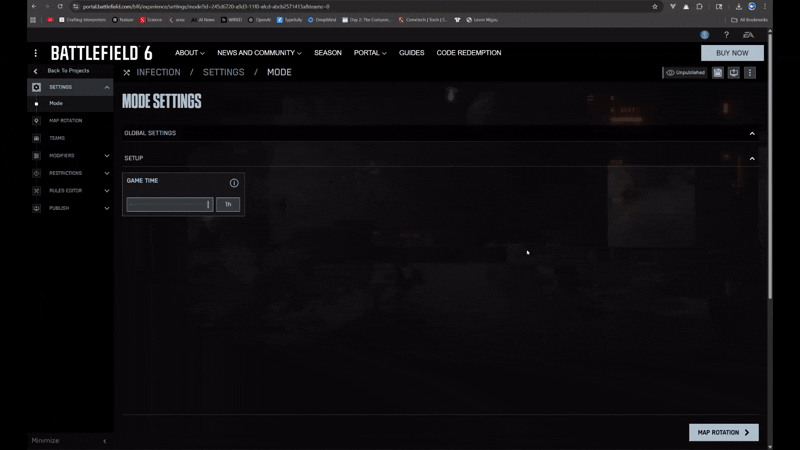
Task: Click the Settings gear icon in sidebar
Action: coord(36,87)
